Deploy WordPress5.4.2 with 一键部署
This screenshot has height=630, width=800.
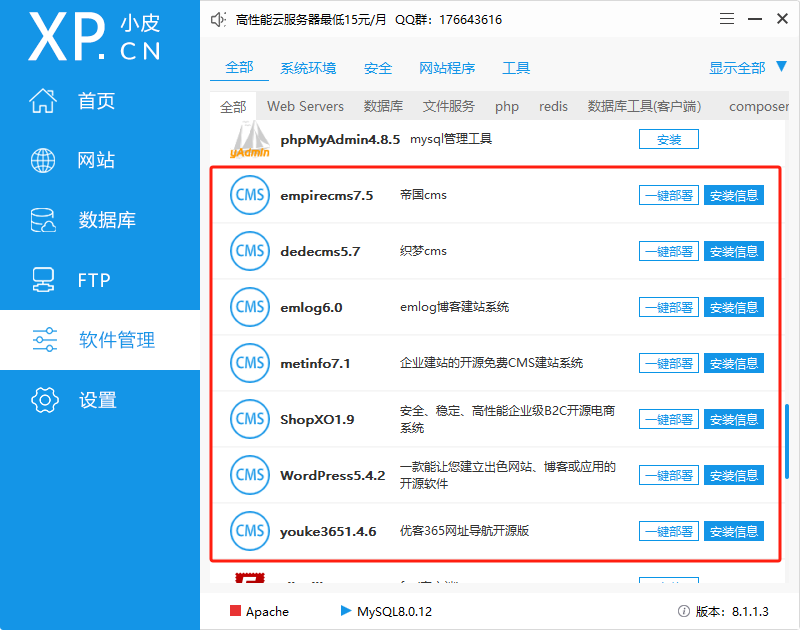[x=668, y=475]
